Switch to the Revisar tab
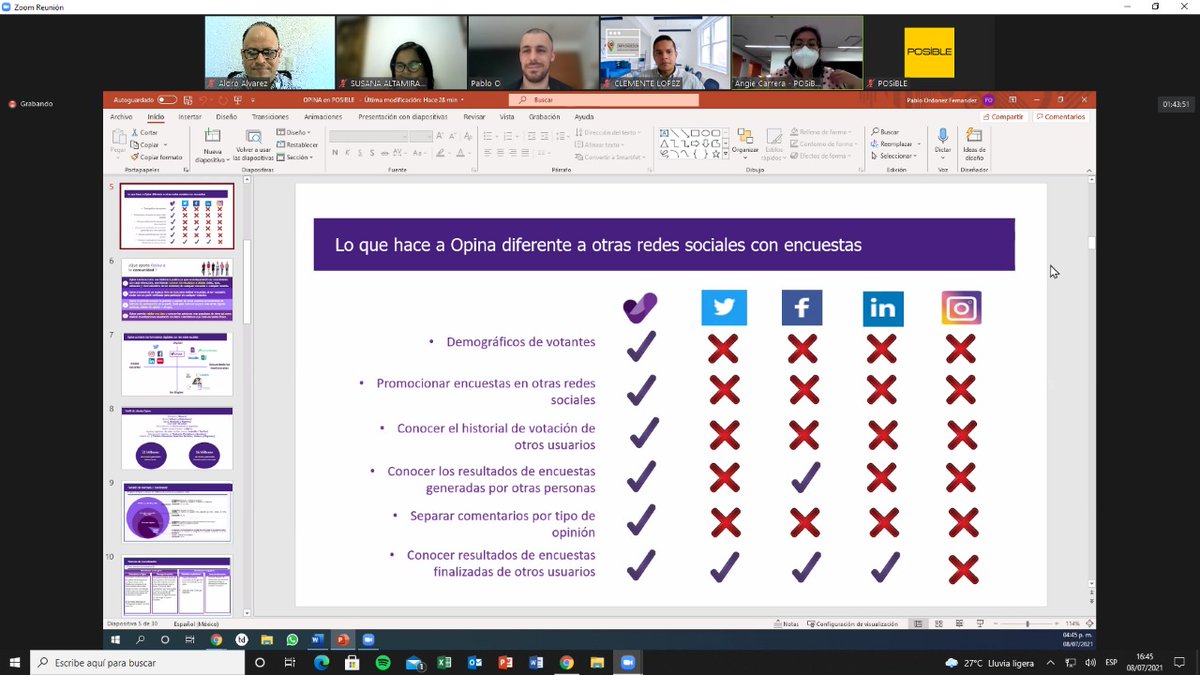Screen dimensions: 1200x675 tap(474, 116)
